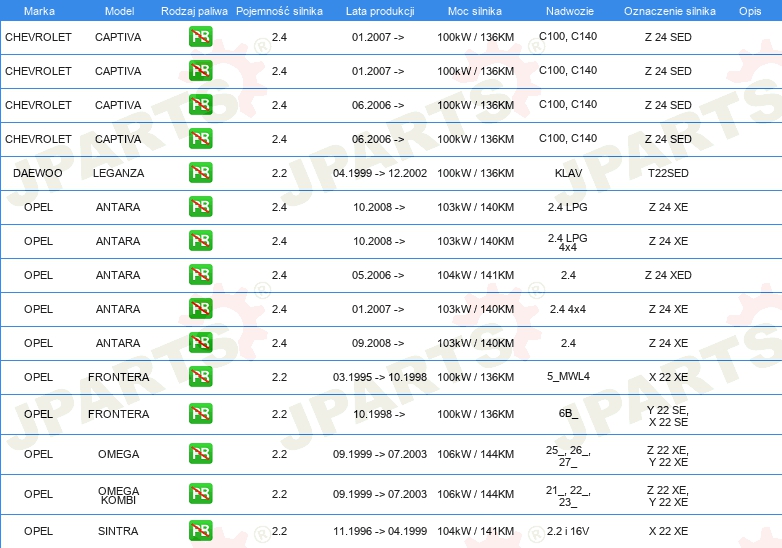The width and height of the screenshot is (782, 548).
Task: Click the 2.4 LPG 4x4 body cell
Action: (568, 242)
